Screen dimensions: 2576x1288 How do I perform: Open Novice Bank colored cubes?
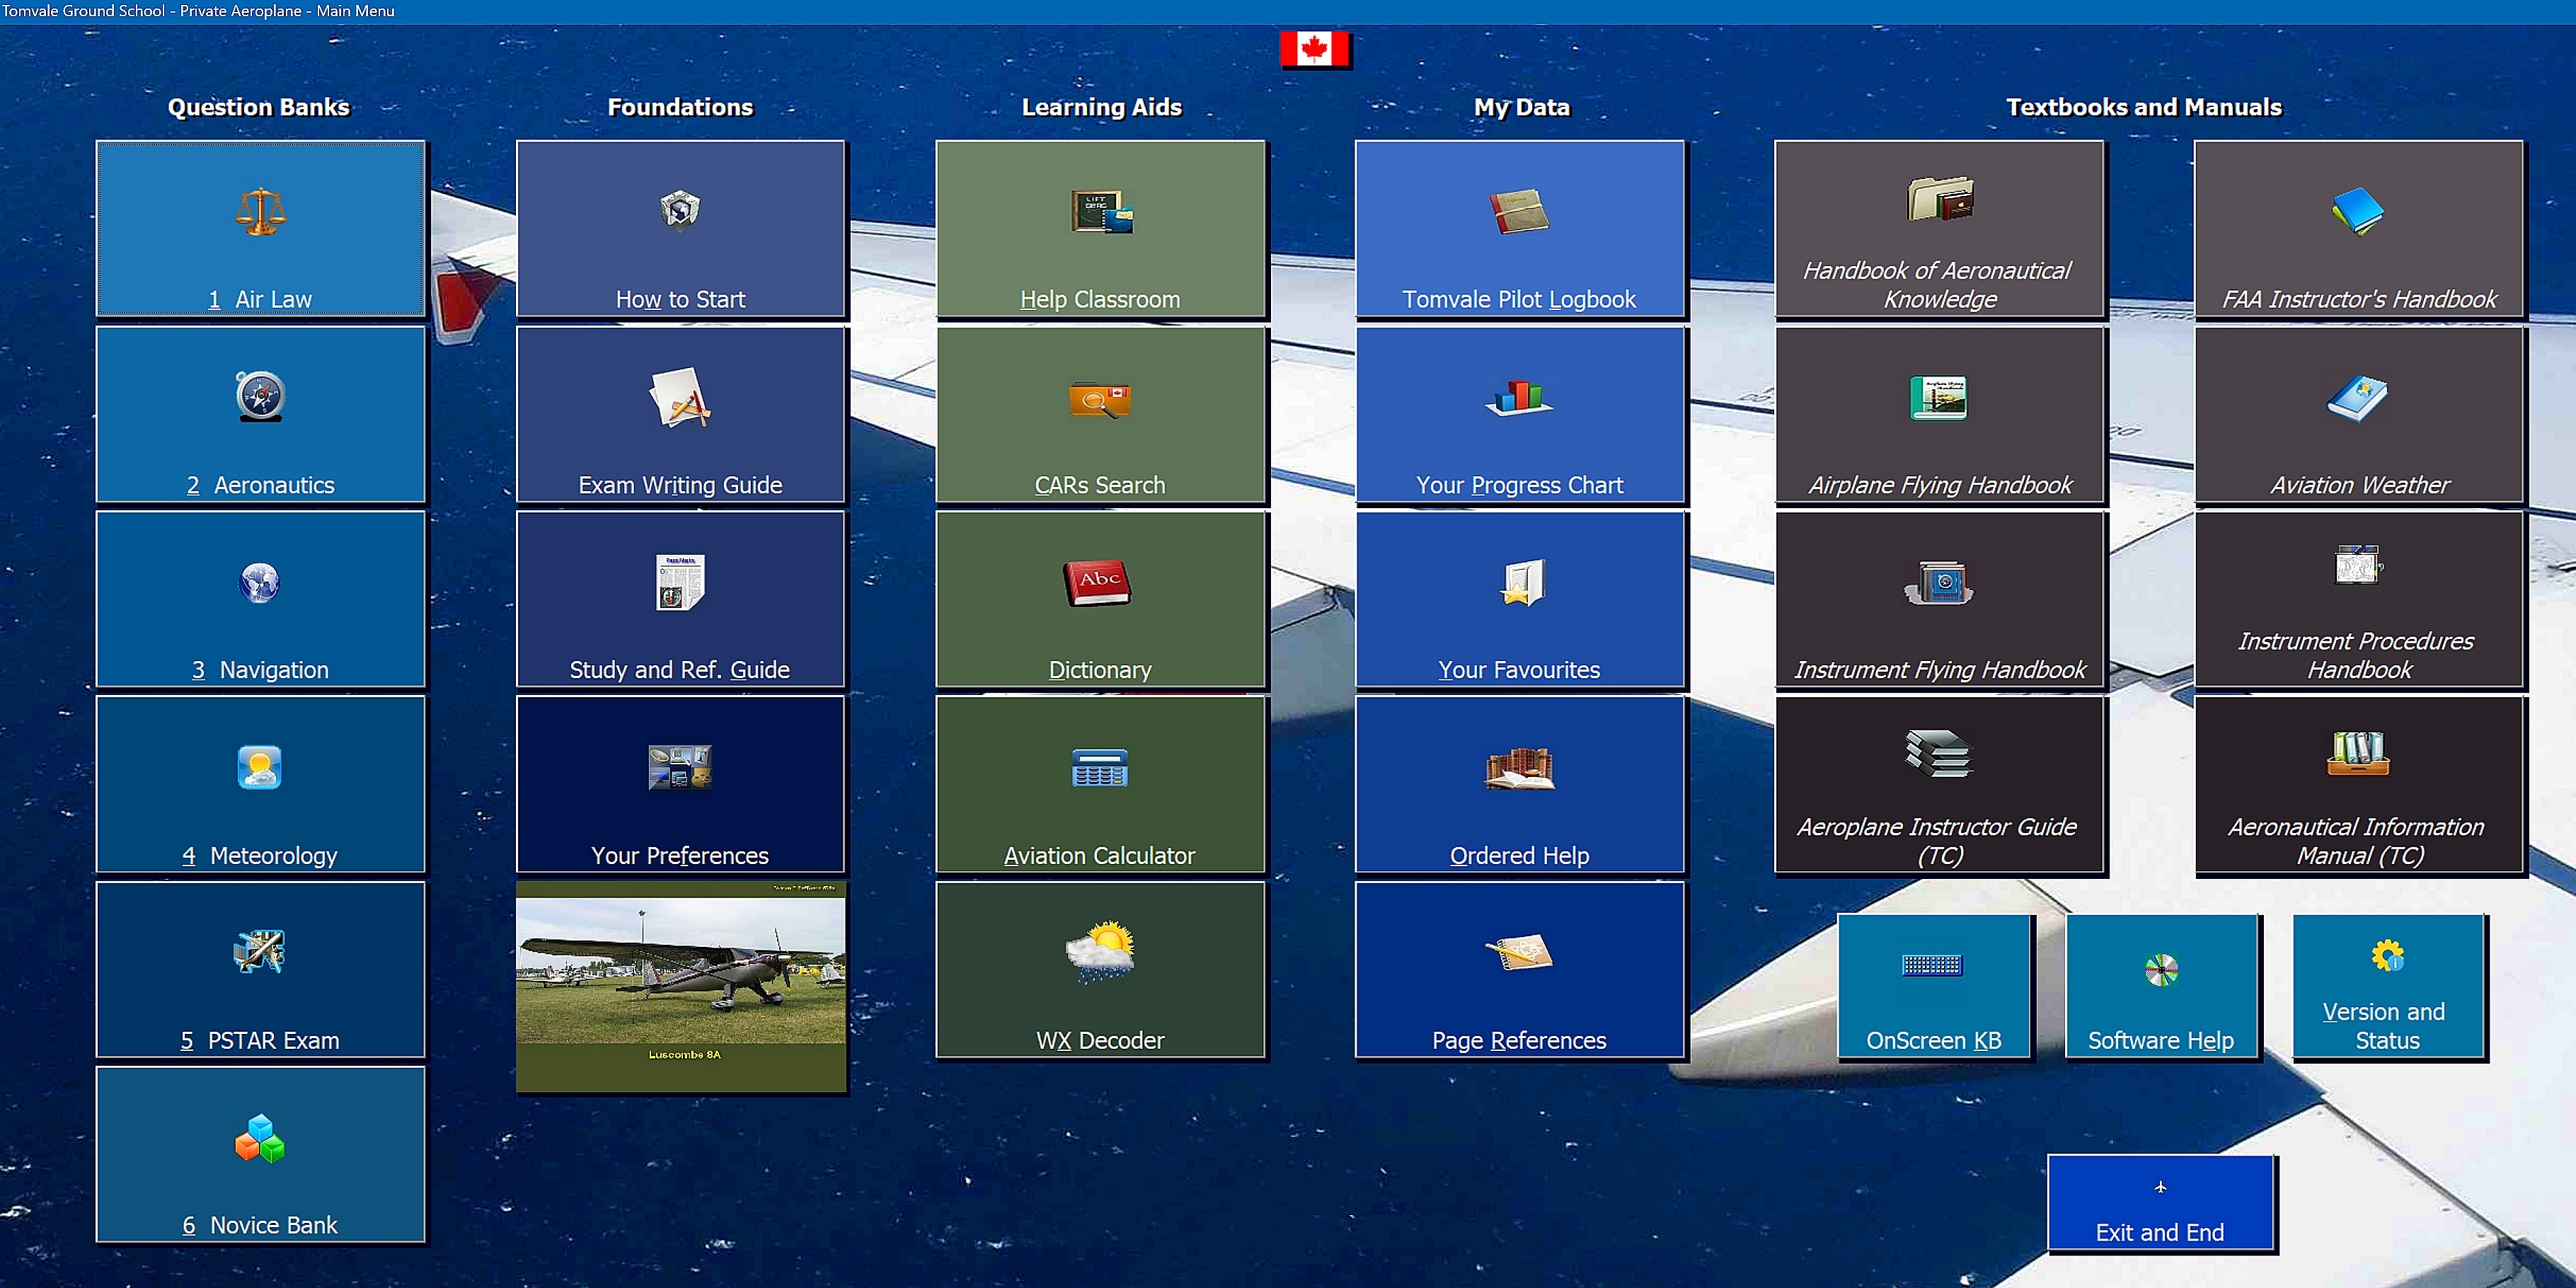click(x=260, y=1139)
